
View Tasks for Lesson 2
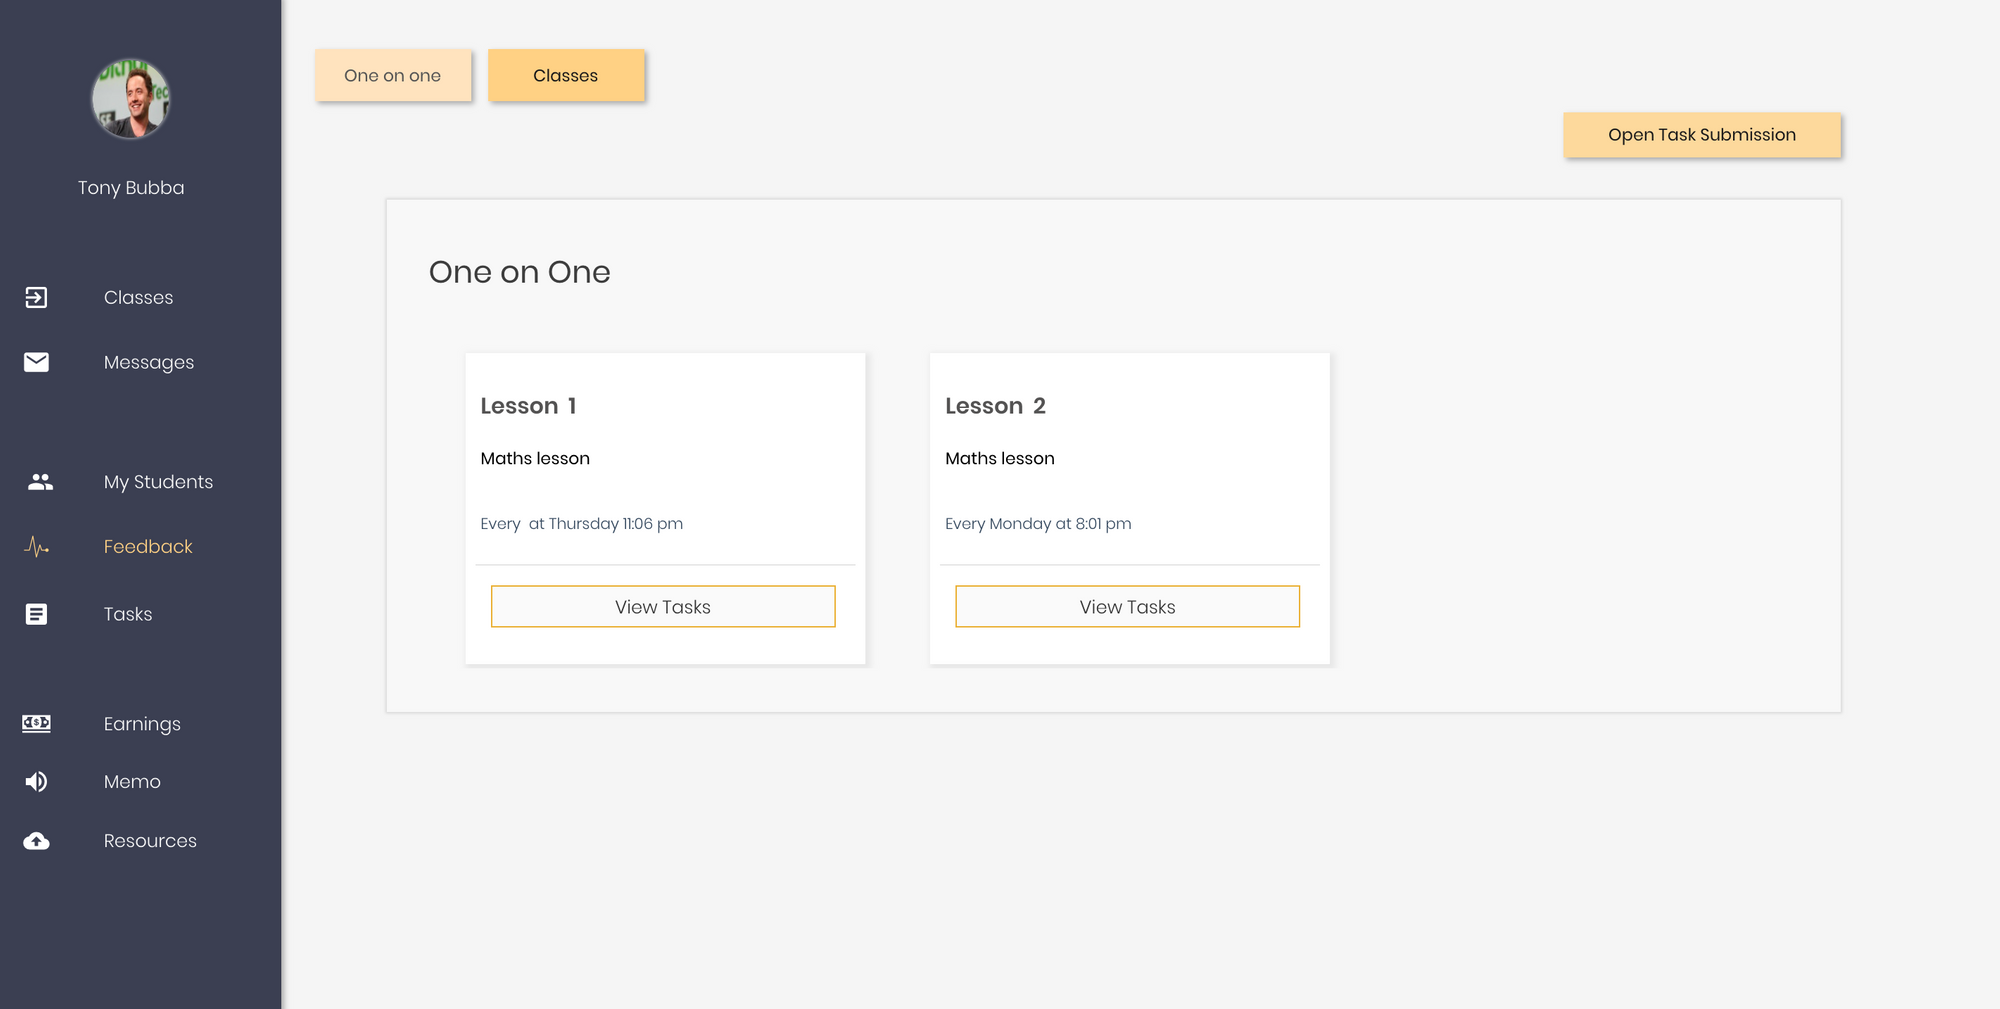click(x=1127, y=607)
